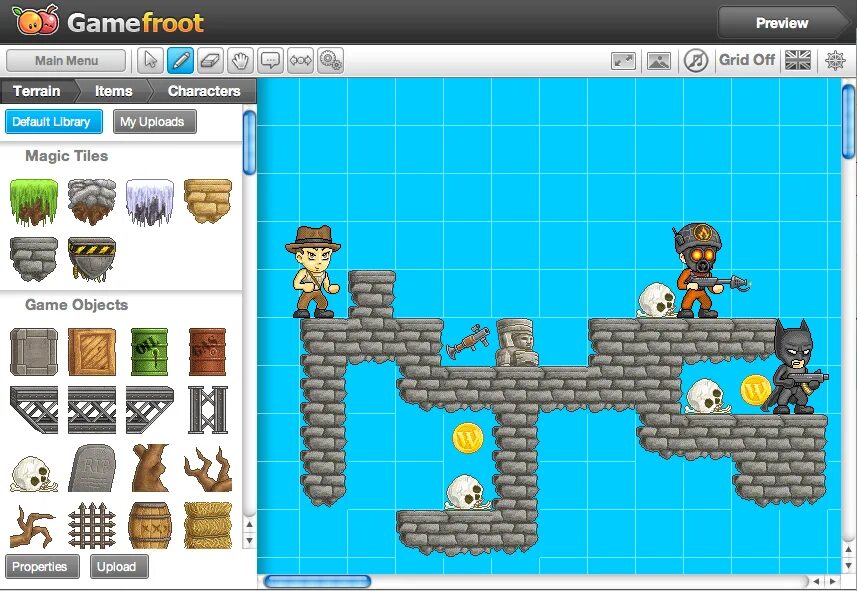The height and width of the screenshot is (591, 857).
Task: Pick the grey stone brick magic tile
Action: [34, 259]
